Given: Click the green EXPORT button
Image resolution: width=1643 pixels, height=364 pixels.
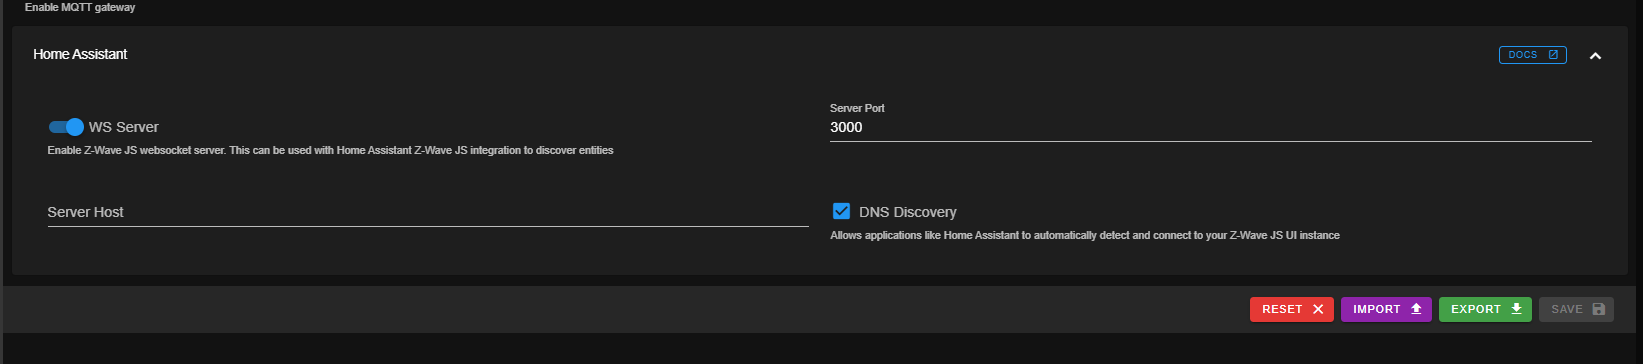Looking at the screenshot, I should pos(1485,309).
